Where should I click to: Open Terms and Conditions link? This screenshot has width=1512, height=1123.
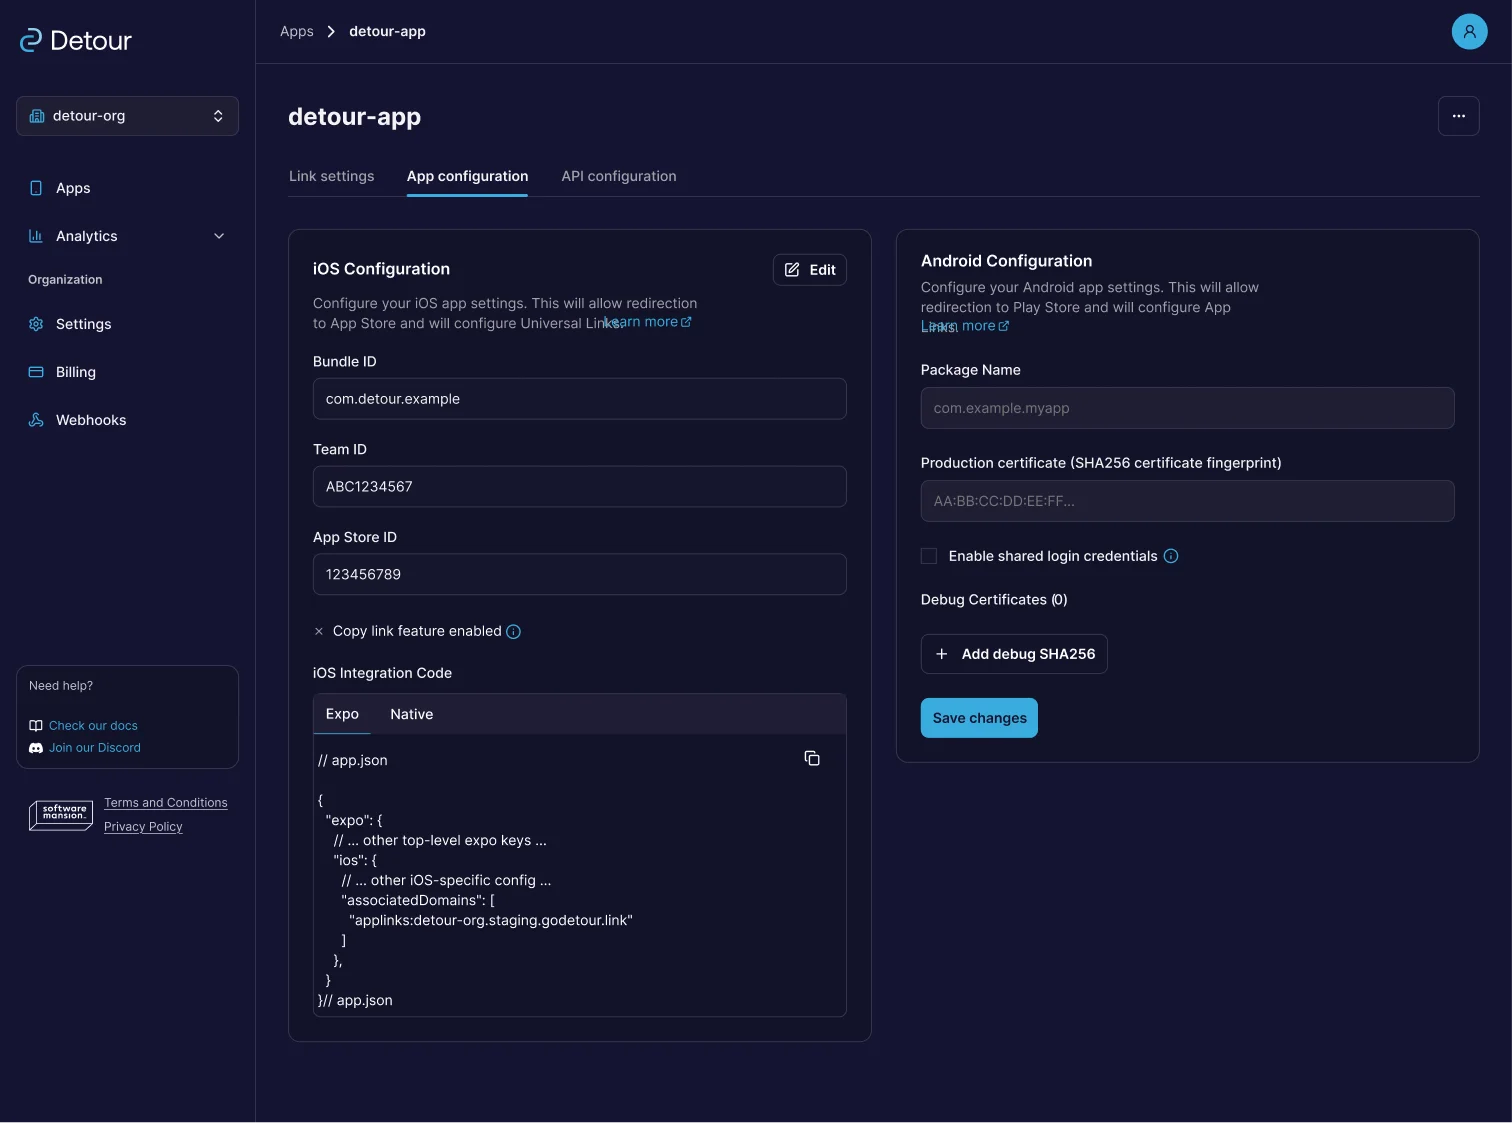166,803
